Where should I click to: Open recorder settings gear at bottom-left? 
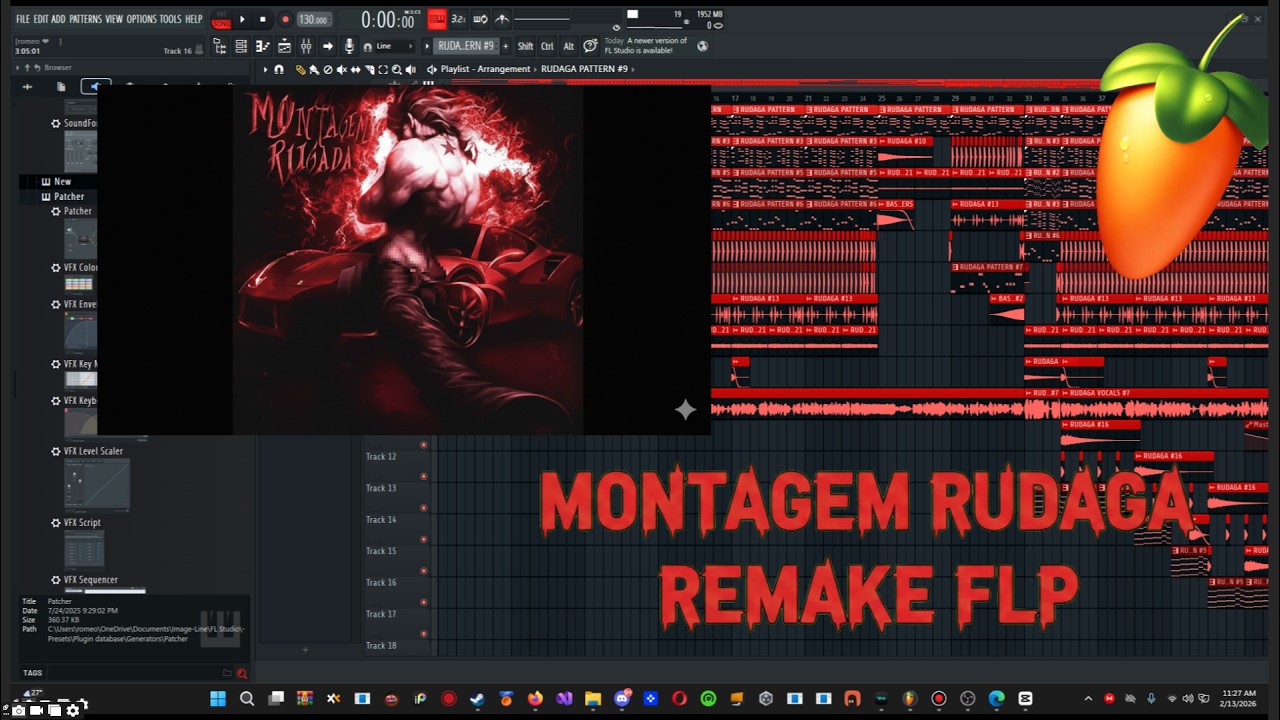click(72, 710)
